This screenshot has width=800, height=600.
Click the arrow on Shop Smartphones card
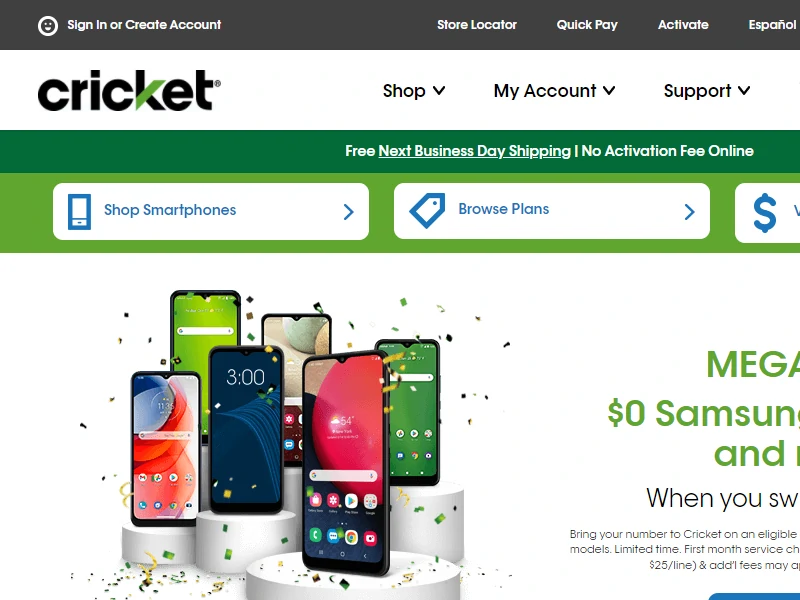click(x=348, y=211)
